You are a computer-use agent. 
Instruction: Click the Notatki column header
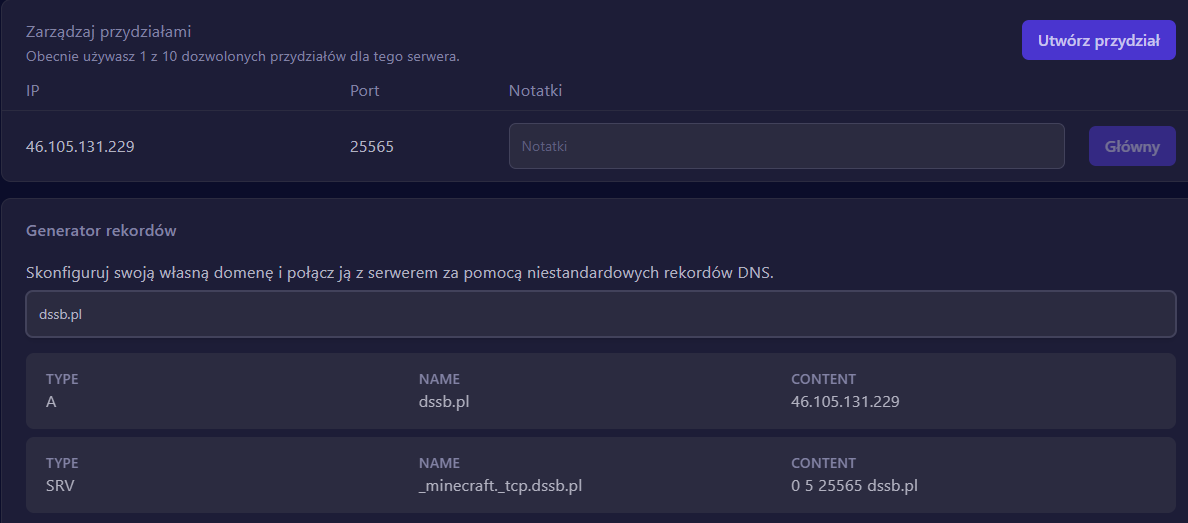point(535,91)
